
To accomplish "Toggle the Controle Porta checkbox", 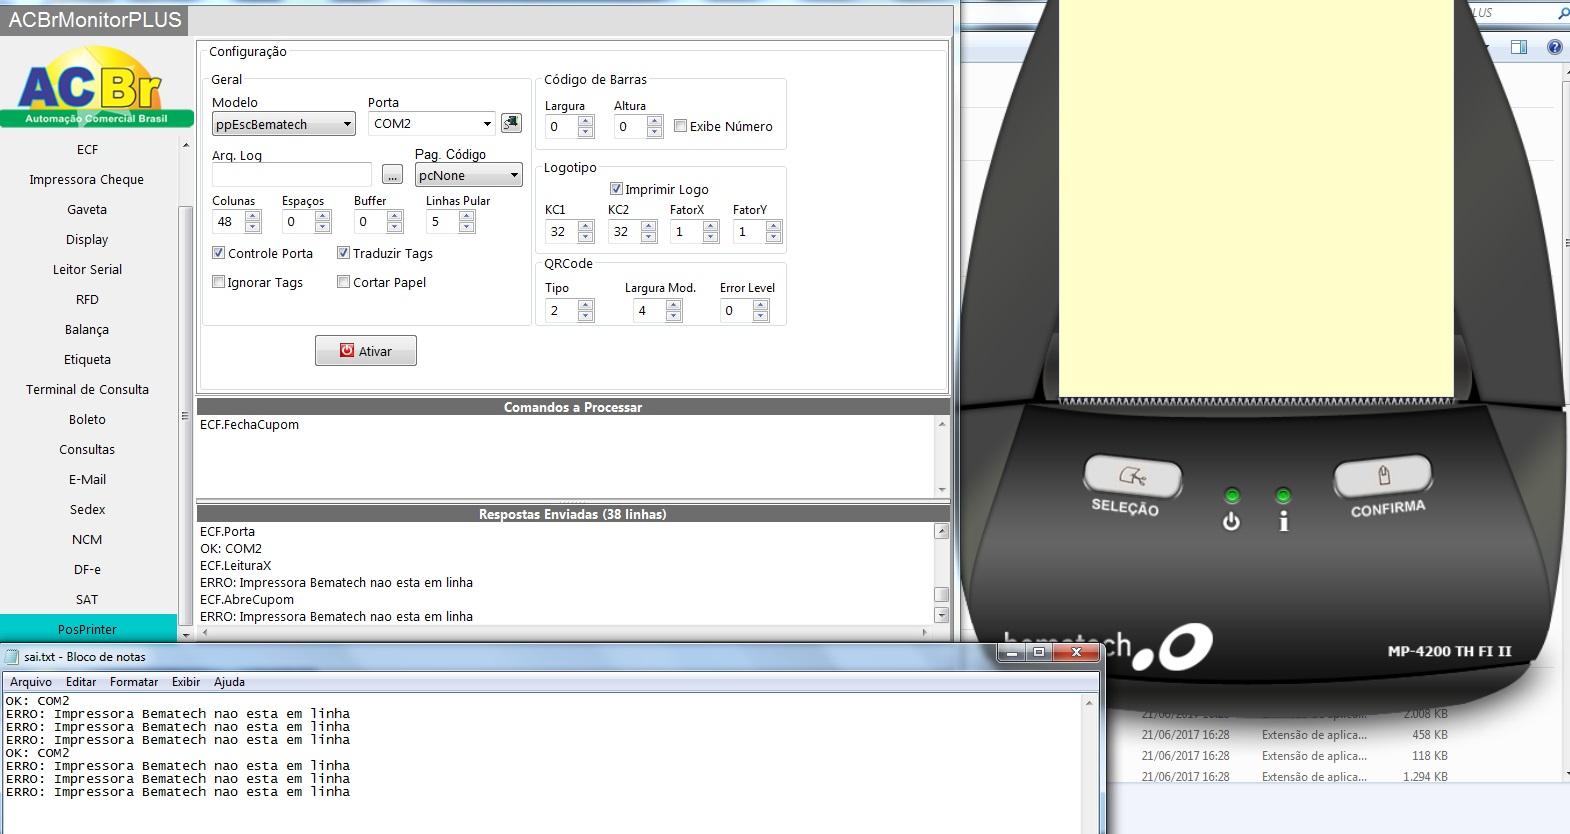I will pos(219,253).
